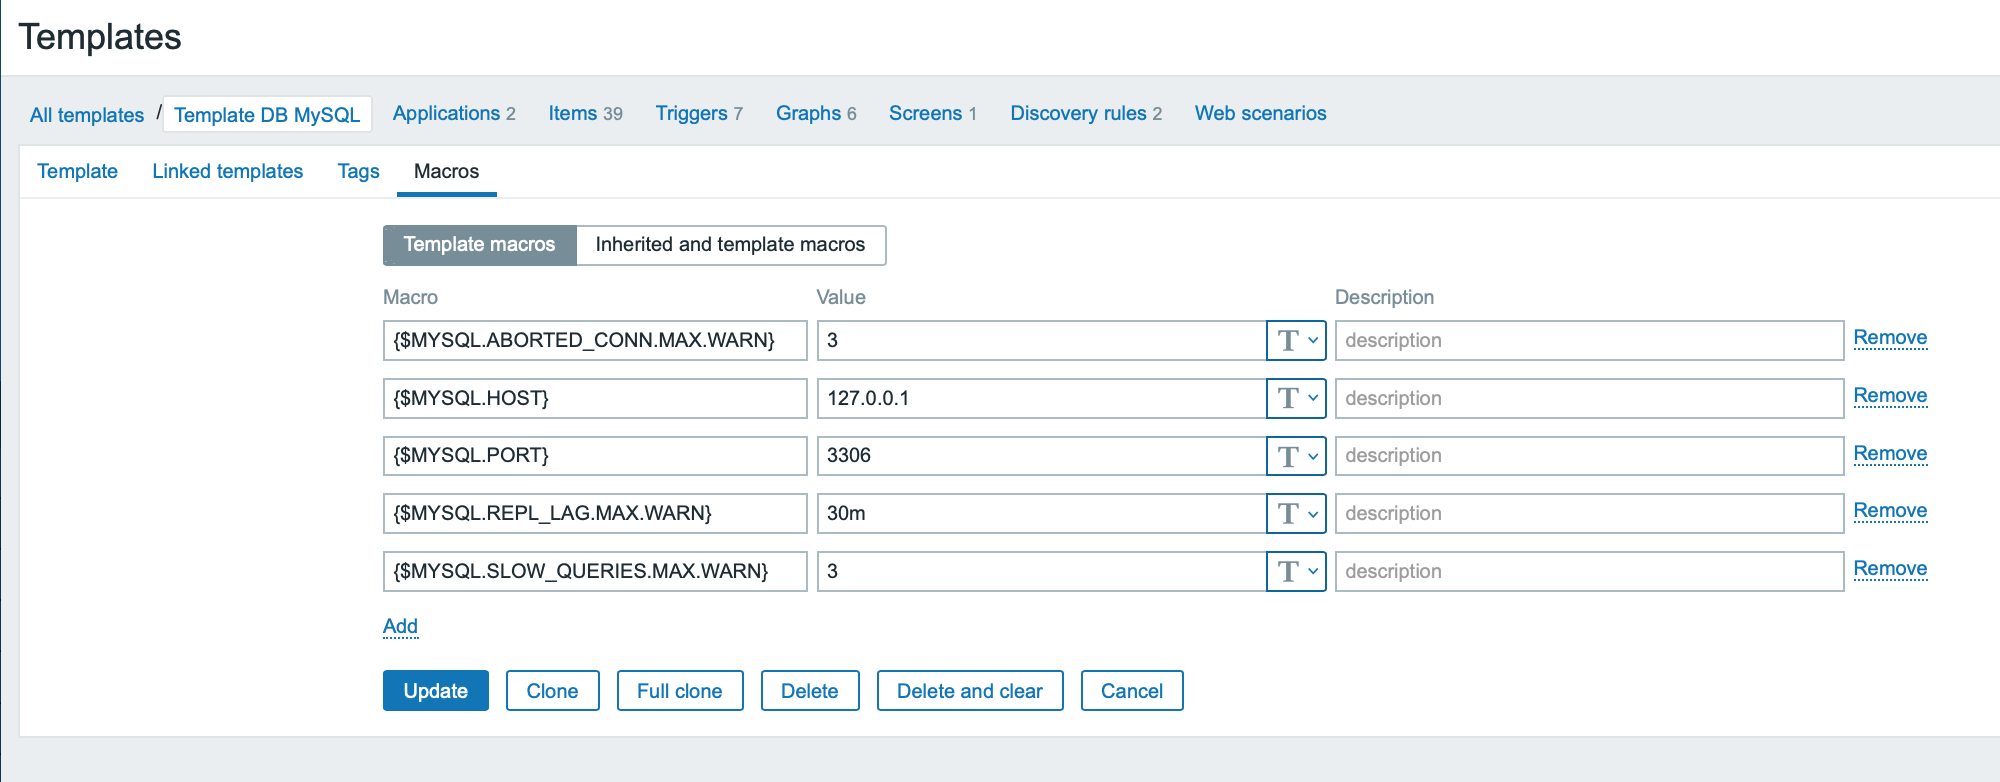This screenshot has height=782, width=2000.
Task: Switch to the Tags tab
Action: coord(359,171)
